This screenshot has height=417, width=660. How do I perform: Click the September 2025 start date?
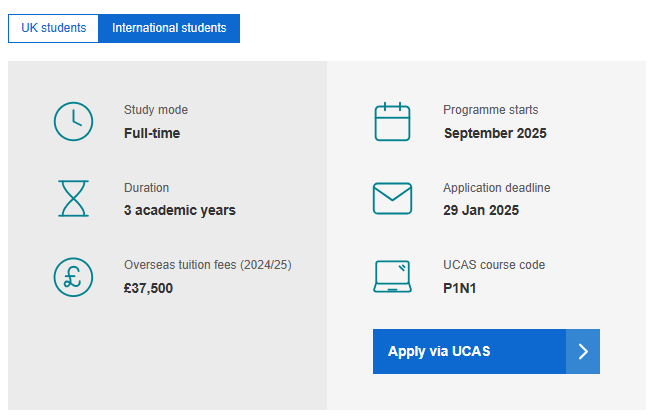click(495, 133)
